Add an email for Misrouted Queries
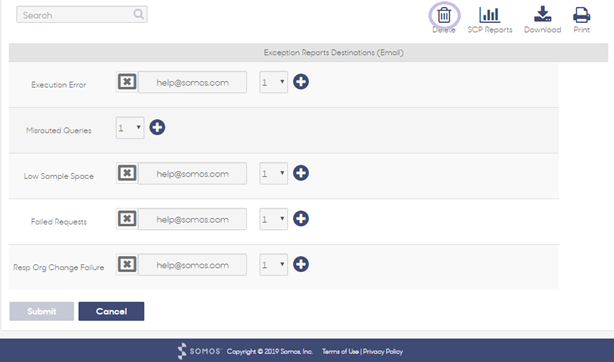The image size is (614, 362). coord(157,127)
